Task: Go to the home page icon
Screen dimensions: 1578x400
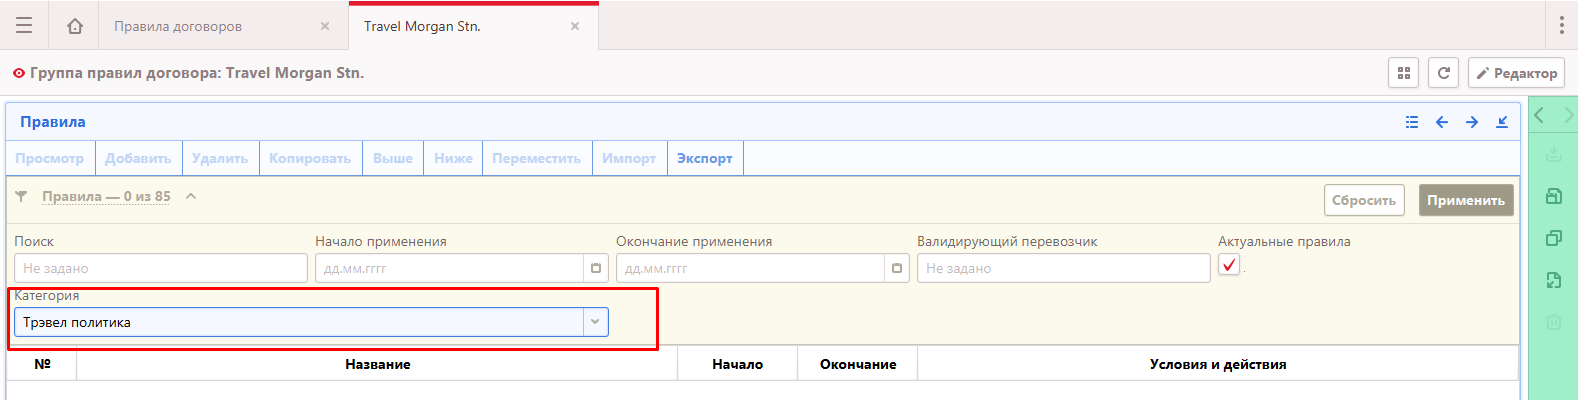Action: (75, 26)
